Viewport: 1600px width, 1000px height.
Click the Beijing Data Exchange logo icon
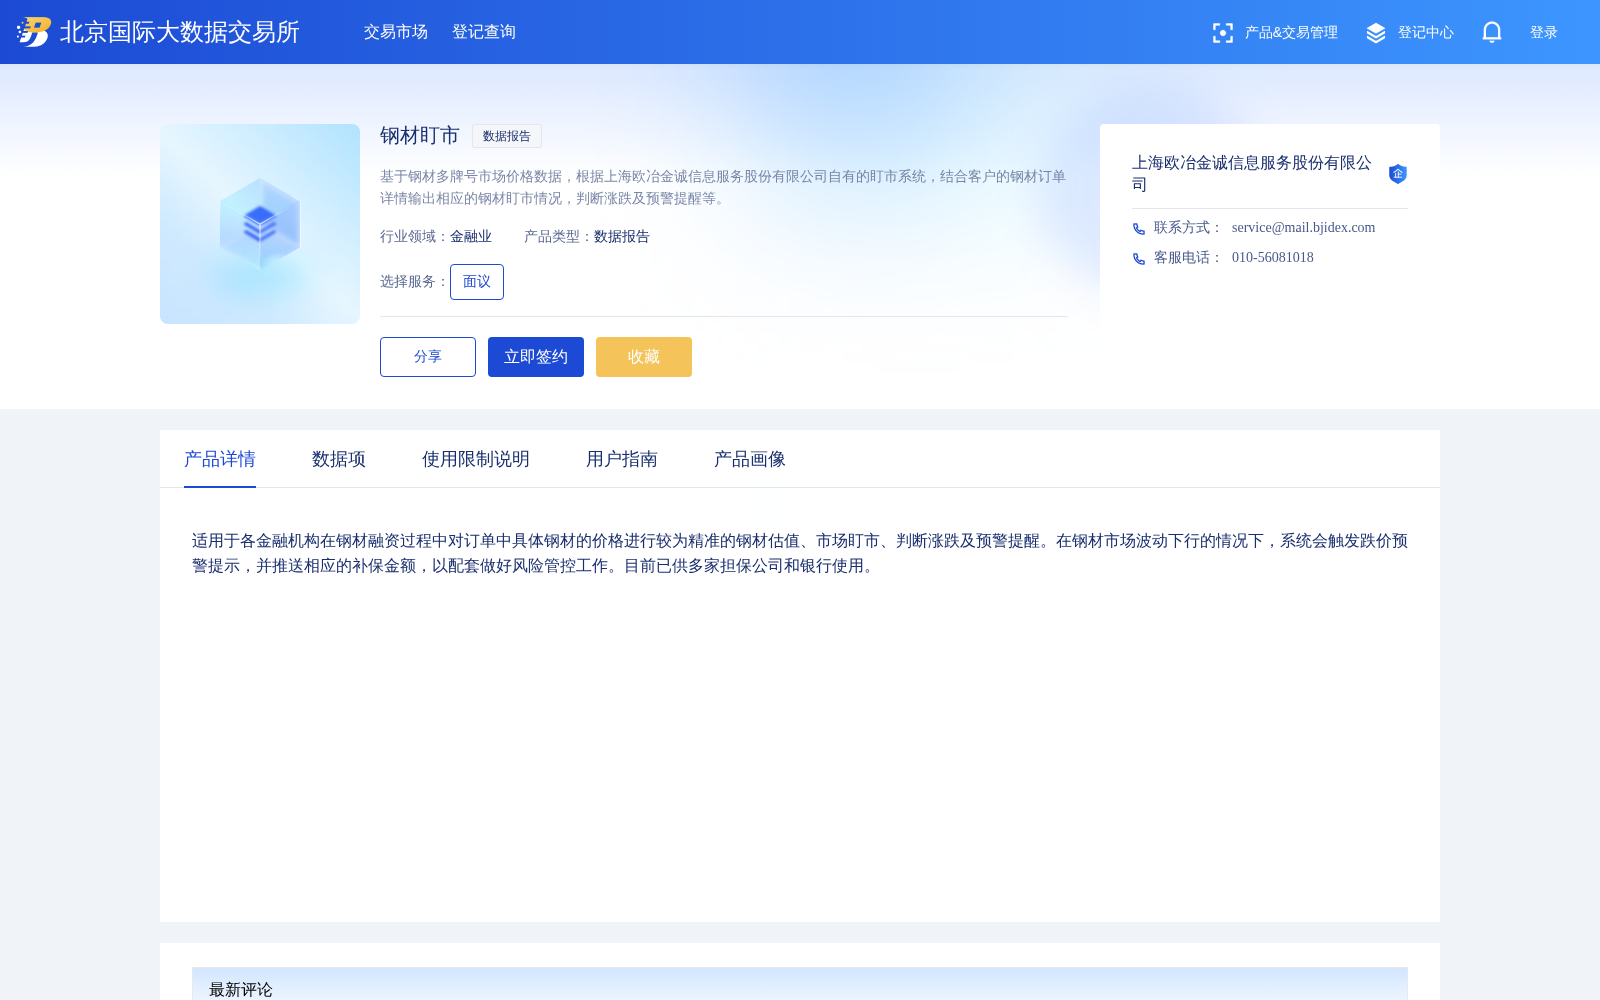(34, 32)
